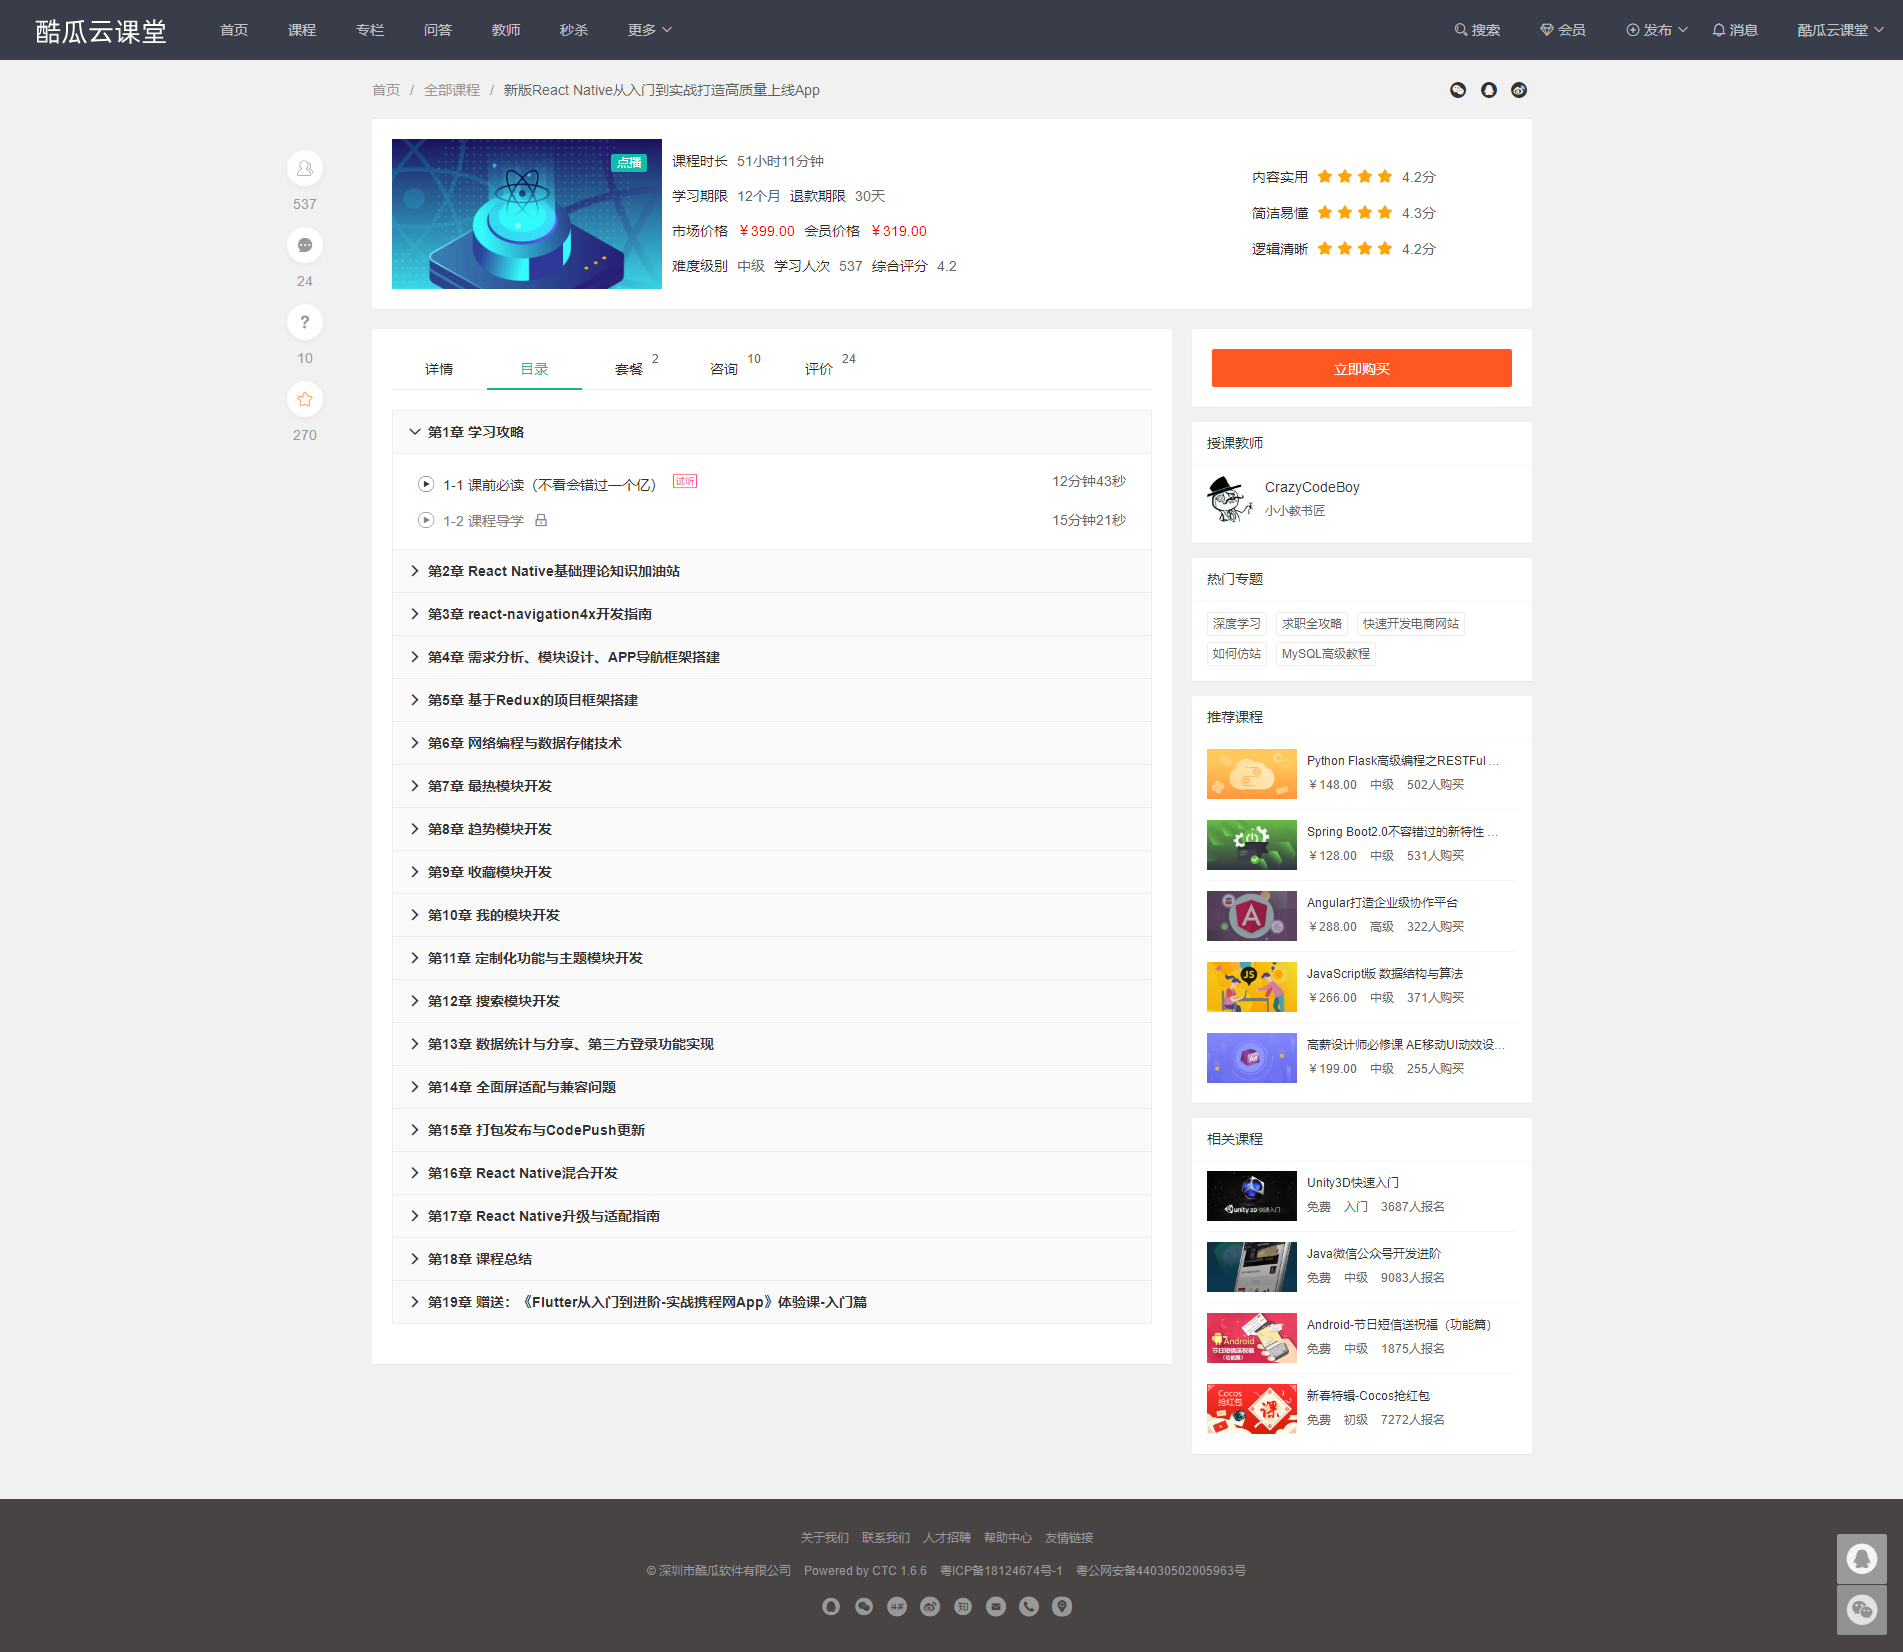Viewport: 1903px width, 1652px height.
Task: Play lesson 1-1 via its play icon
Action: click(x=426, y=484)
